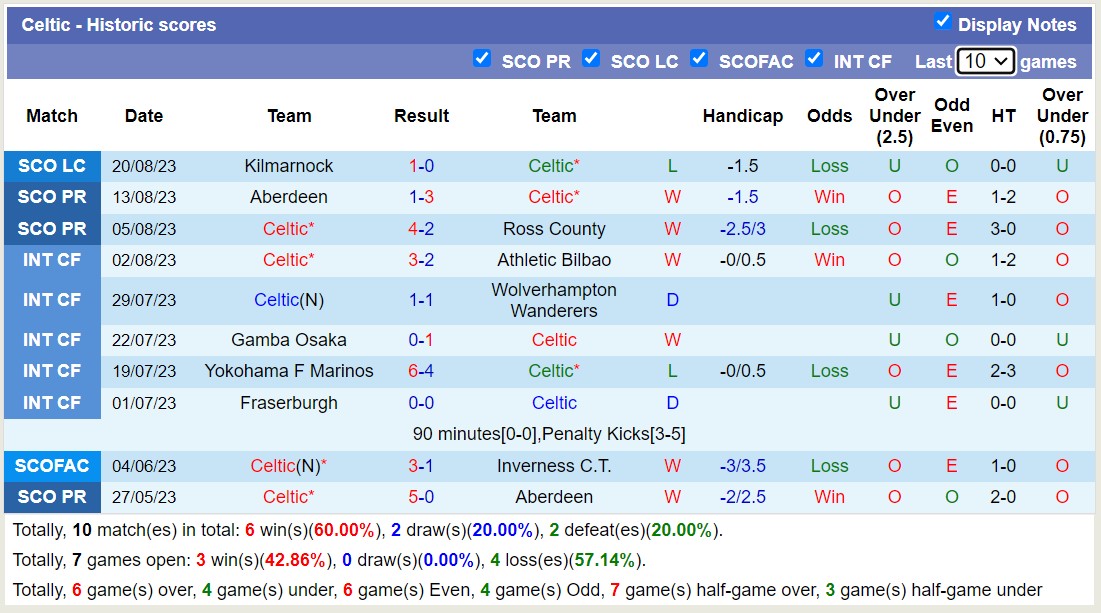The height and width of the screenshot is (613, 1101).
Task: Toggle the INT CF filter checkbox
Action: click(814, 58)
